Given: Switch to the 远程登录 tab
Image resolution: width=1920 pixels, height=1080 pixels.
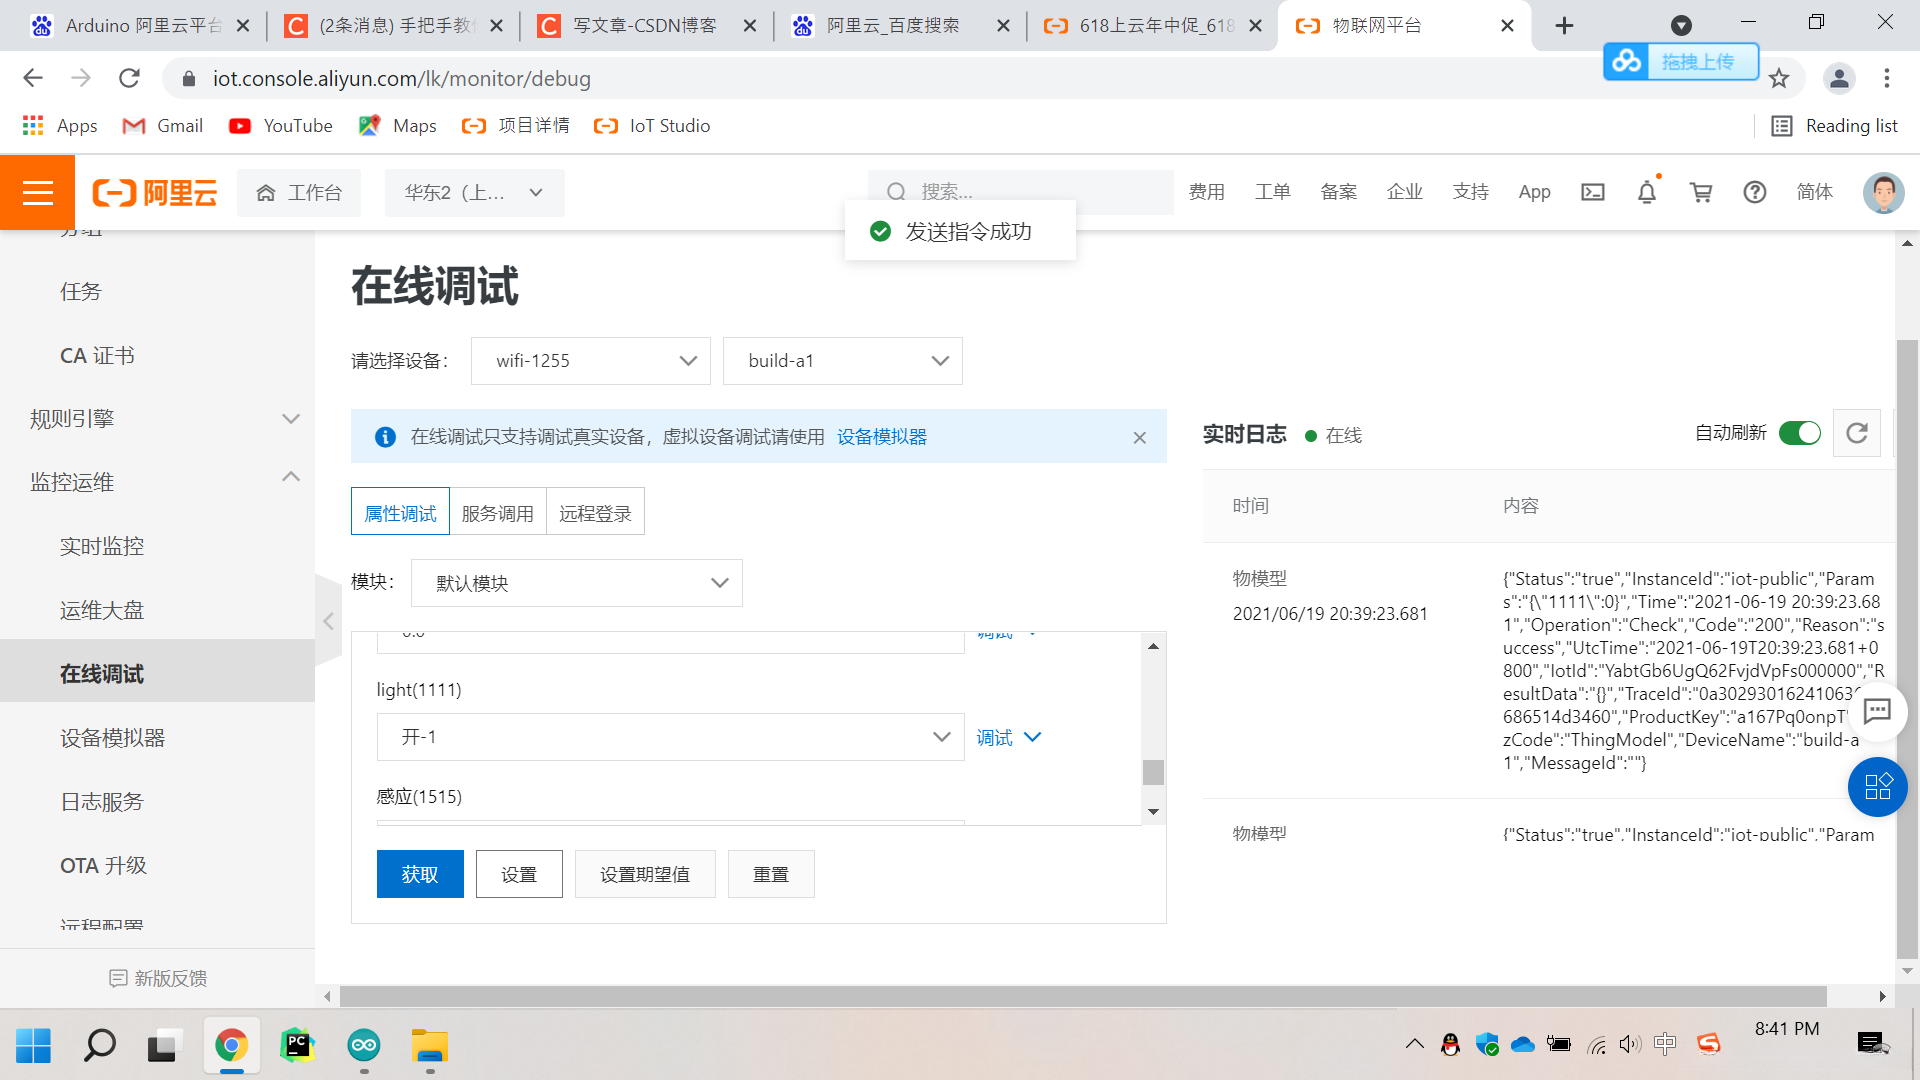Looking at the screenshot, I should (595, 511).
